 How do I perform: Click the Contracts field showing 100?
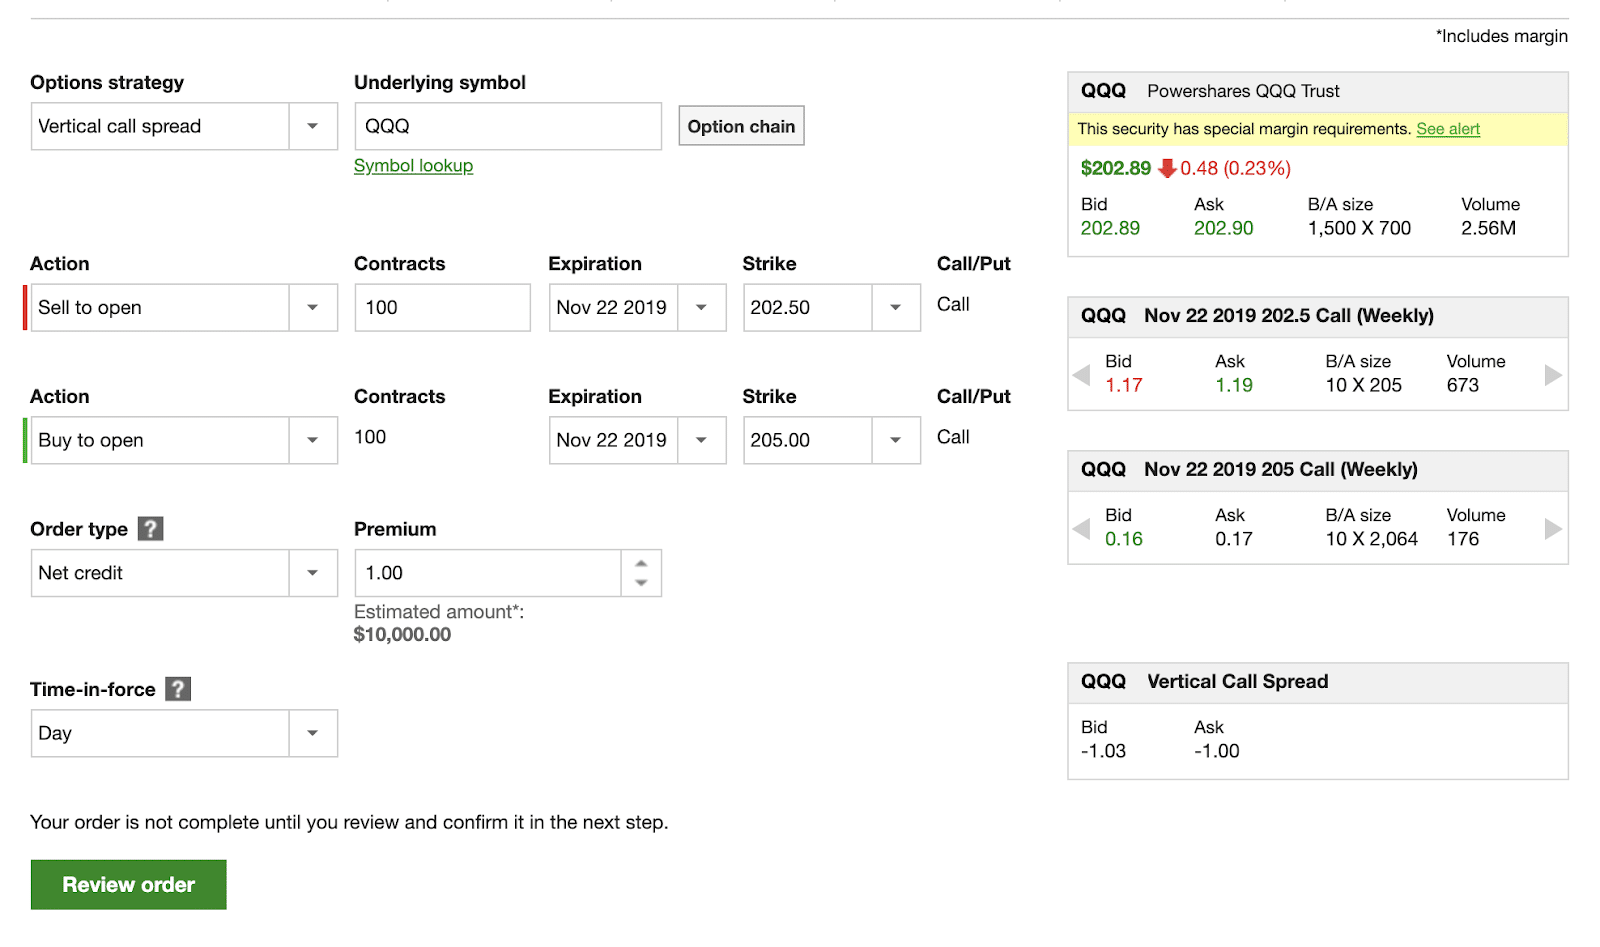(x=442, y=307)
